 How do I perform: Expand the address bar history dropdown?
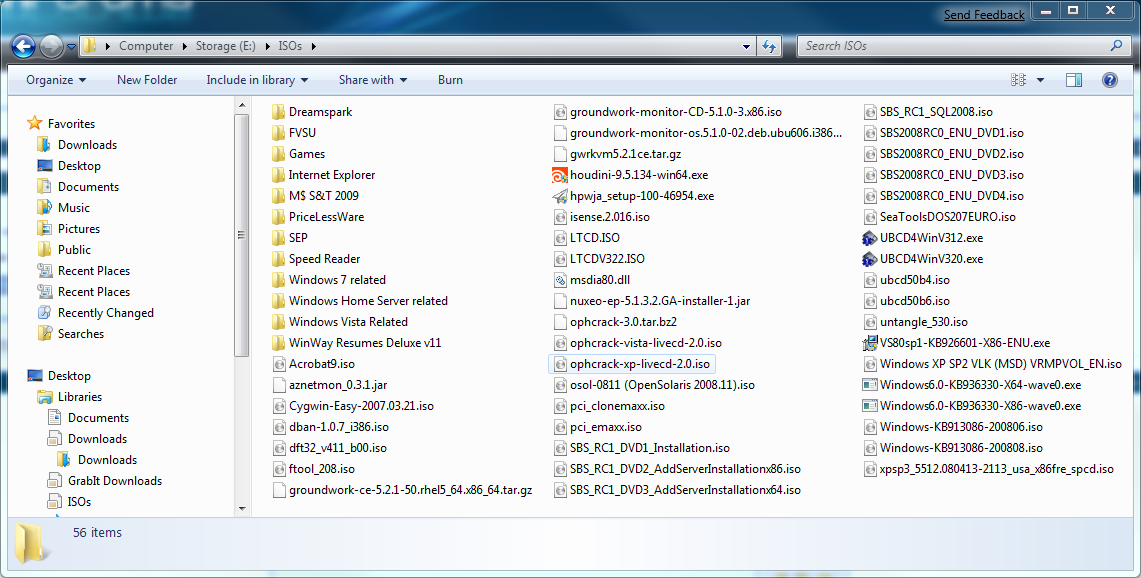click(747, 46)
